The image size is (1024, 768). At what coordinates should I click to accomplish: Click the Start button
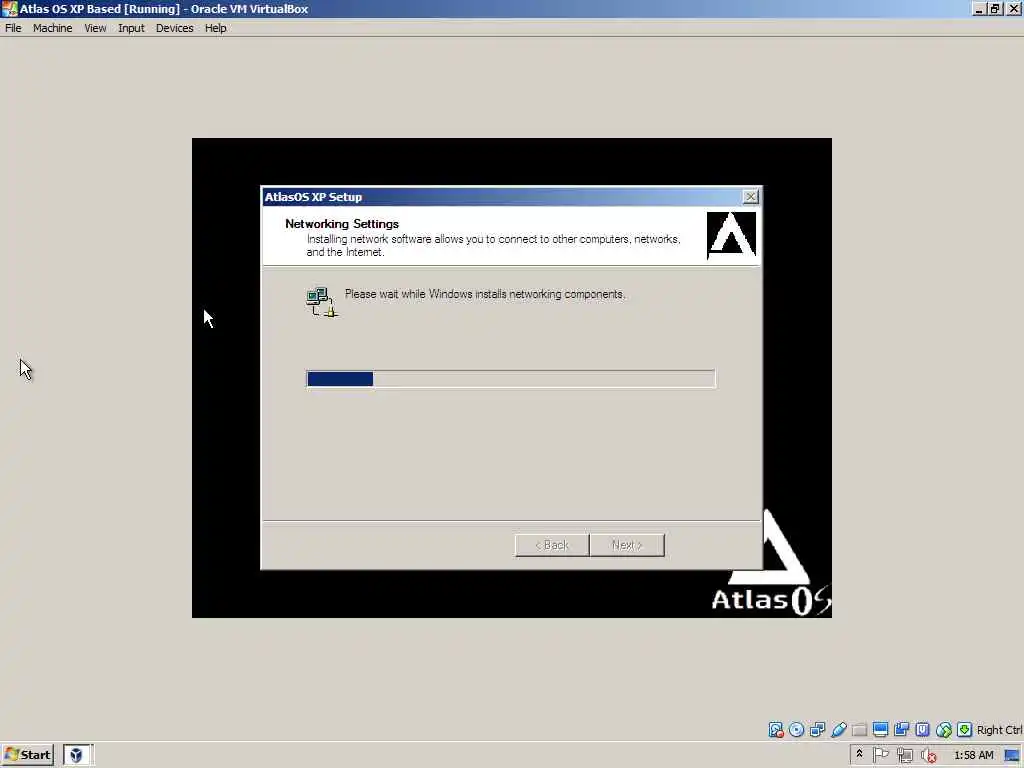[x=27, y=755]
